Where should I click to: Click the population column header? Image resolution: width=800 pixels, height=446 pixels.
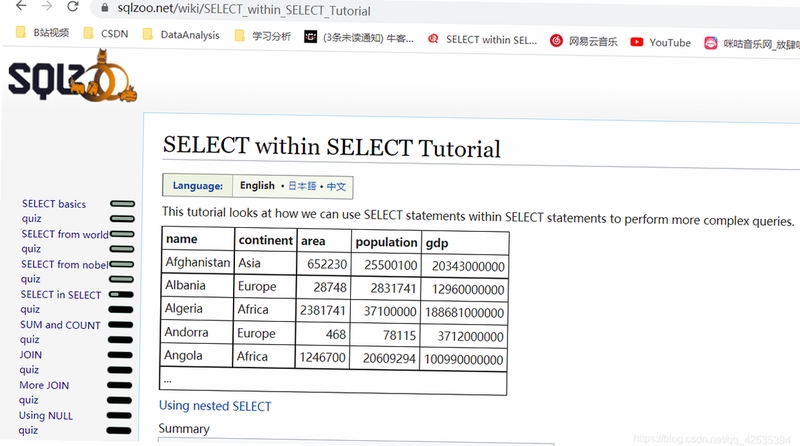[x=386, y=242]
